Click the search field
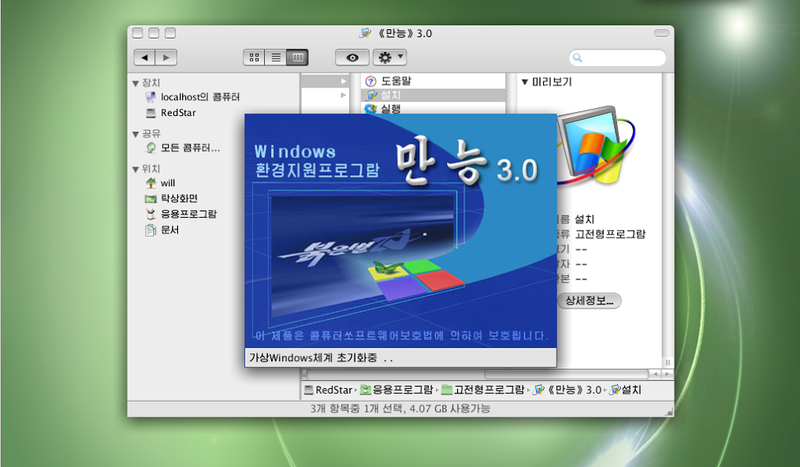The width and height of the screenshot is (800, 467). (x=617, y=57)
